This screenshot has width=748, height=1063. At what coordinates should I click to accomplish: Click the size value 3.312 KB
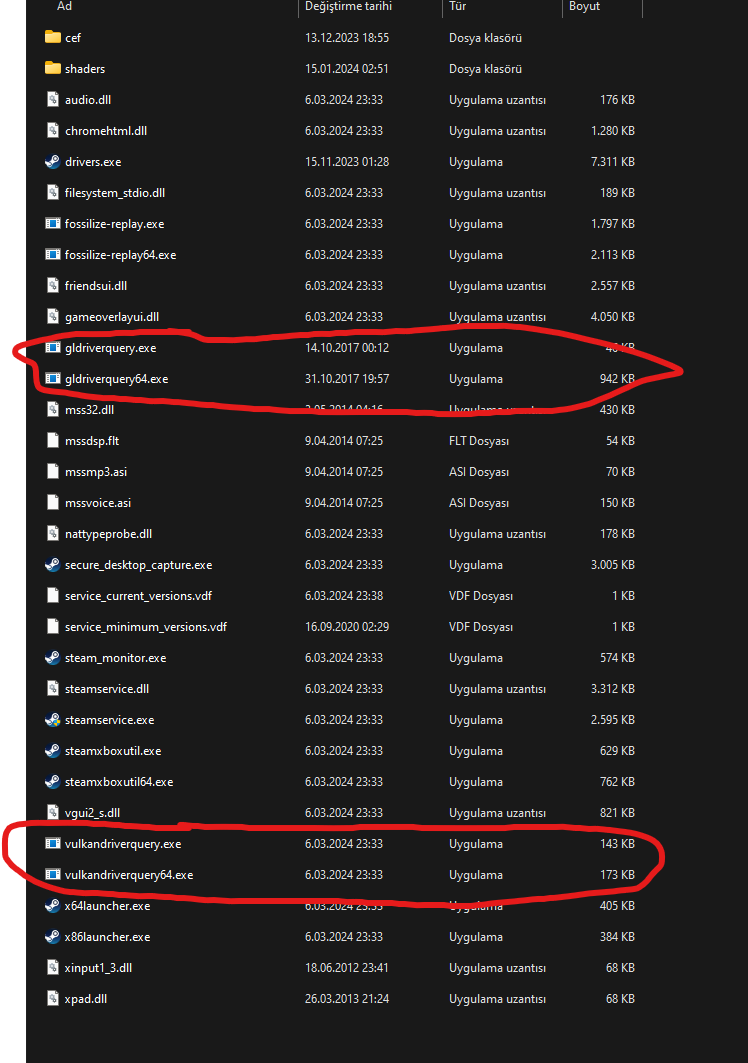pyautogui.click(x=613, y=689)
